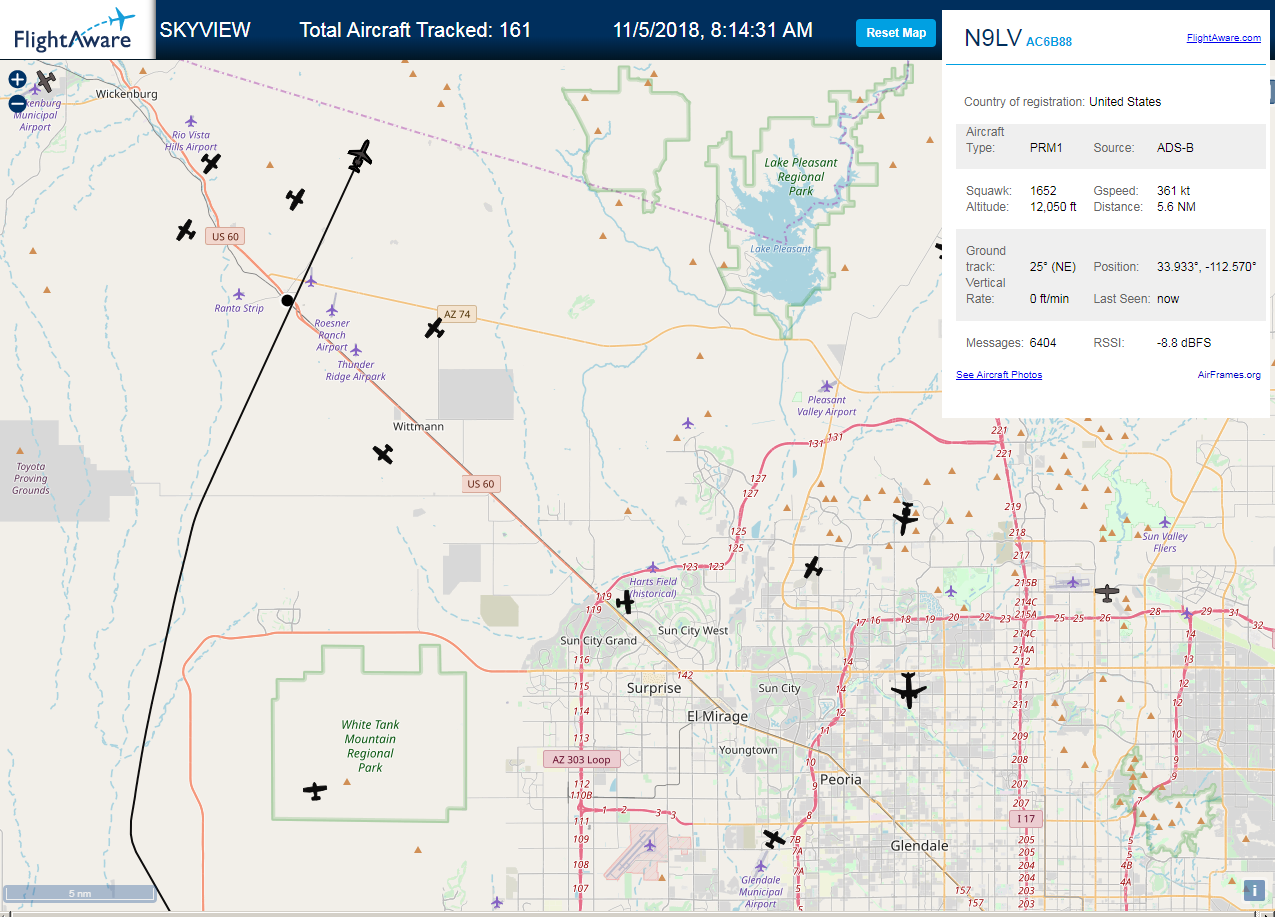Click the position coordinates value
This screenshot has height=917, width=1275.
pos(1206,267)
